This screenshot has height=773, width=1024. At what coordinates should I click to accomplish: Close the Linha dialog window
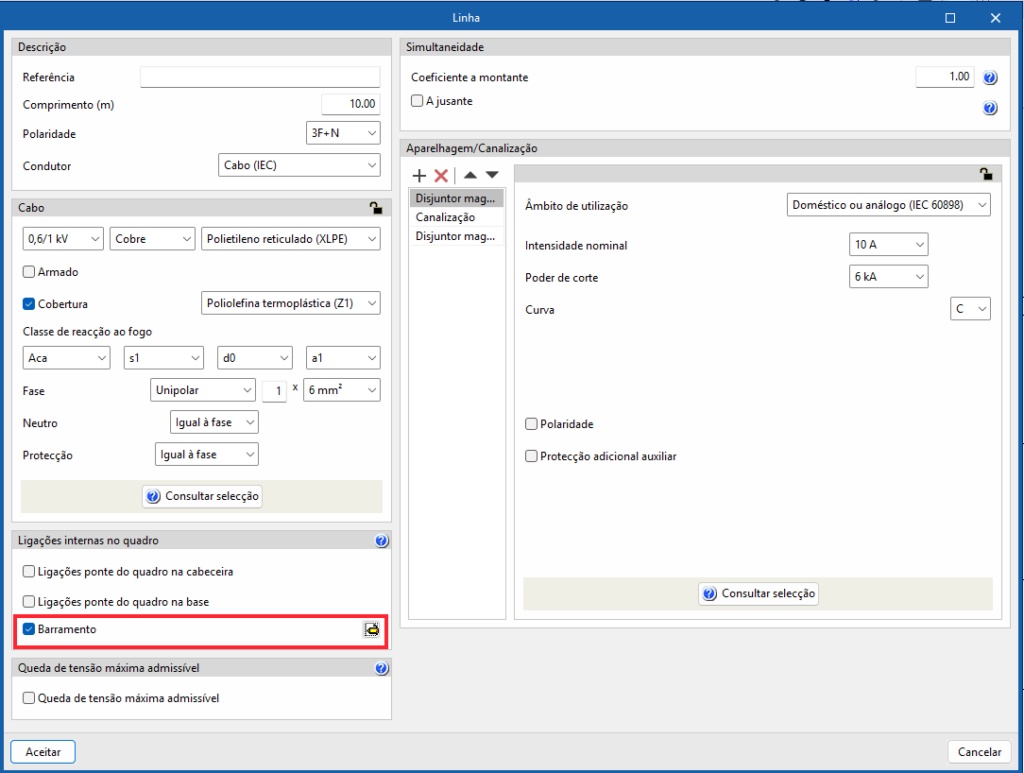tap(995, 18)
